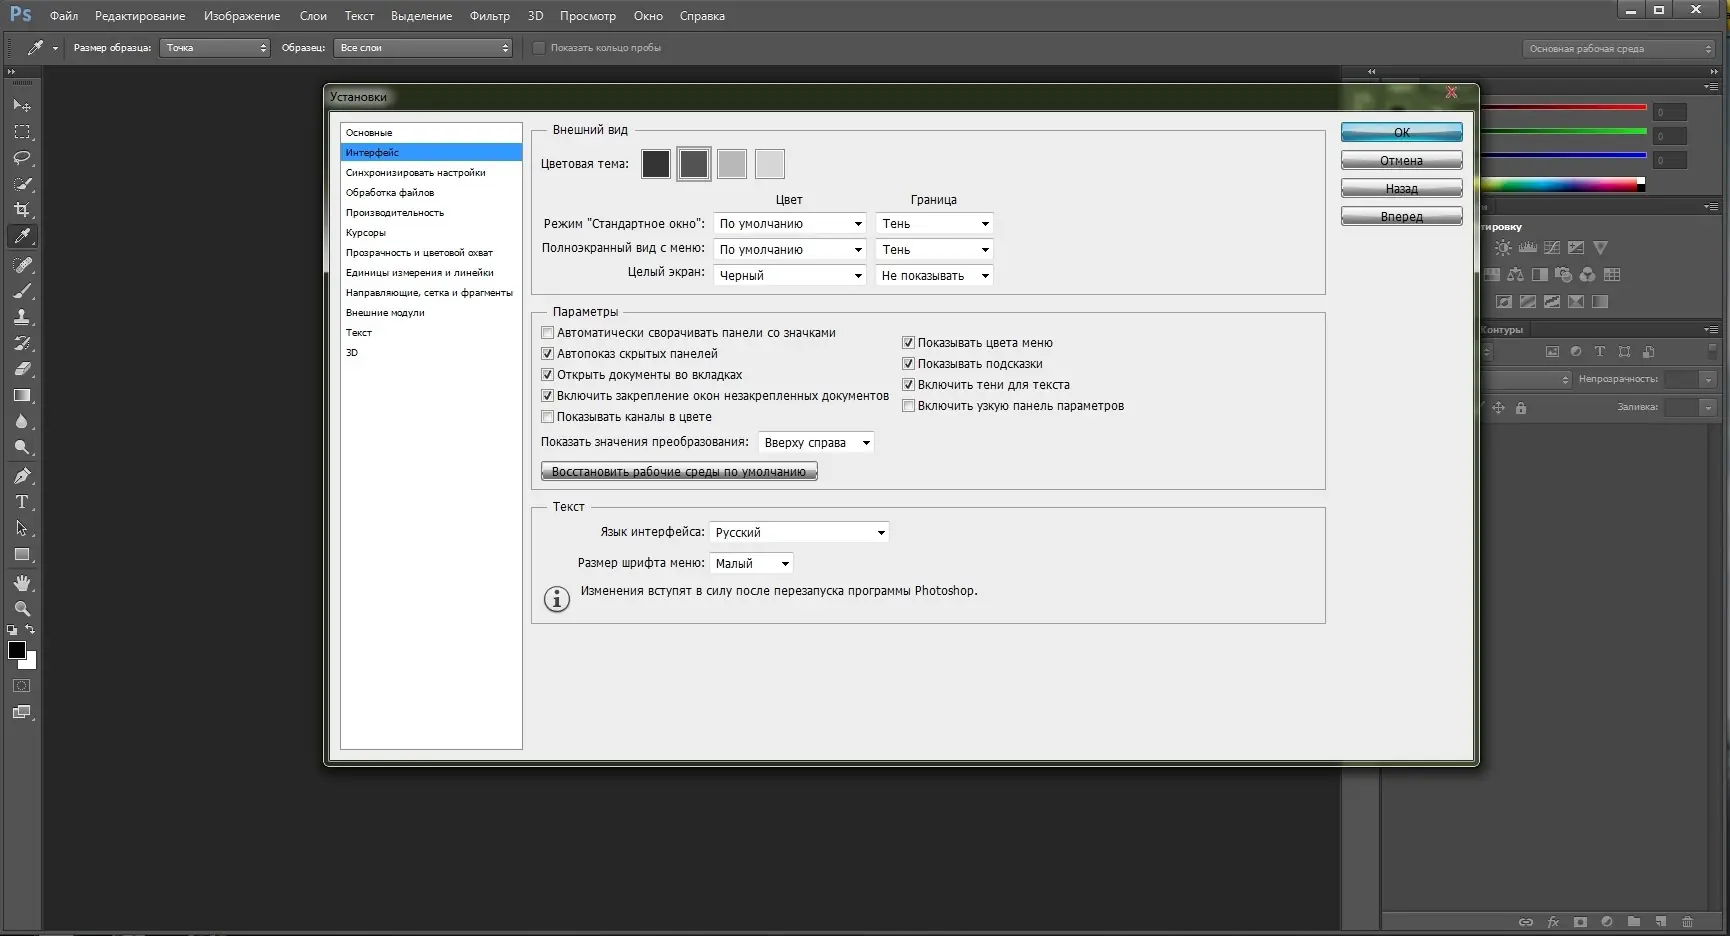The height and width of the screenshot is (936, 1730).
Task: Select the History Brush tool
Action: coord(21,343)
